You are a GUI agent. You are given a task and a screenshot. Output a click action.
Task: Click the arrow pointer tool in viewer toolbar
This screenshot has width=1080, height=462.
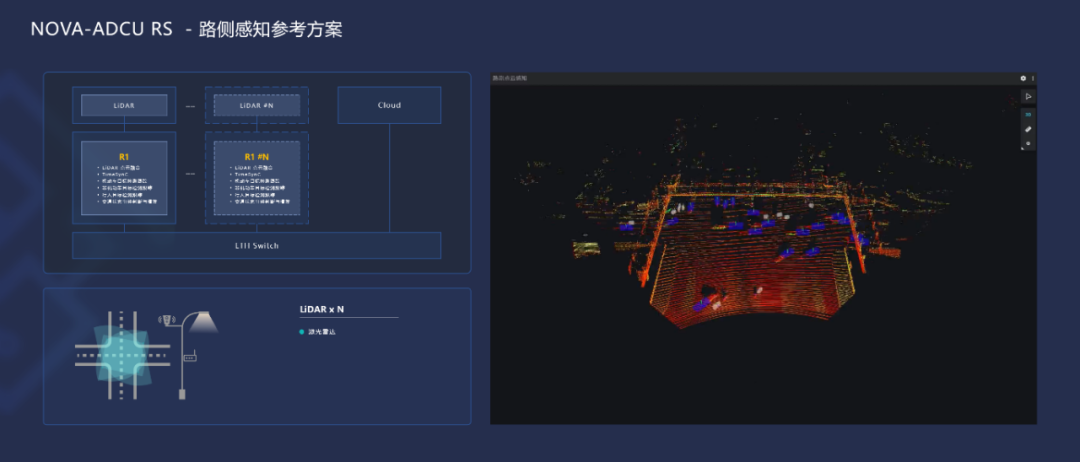[1028, 97]
